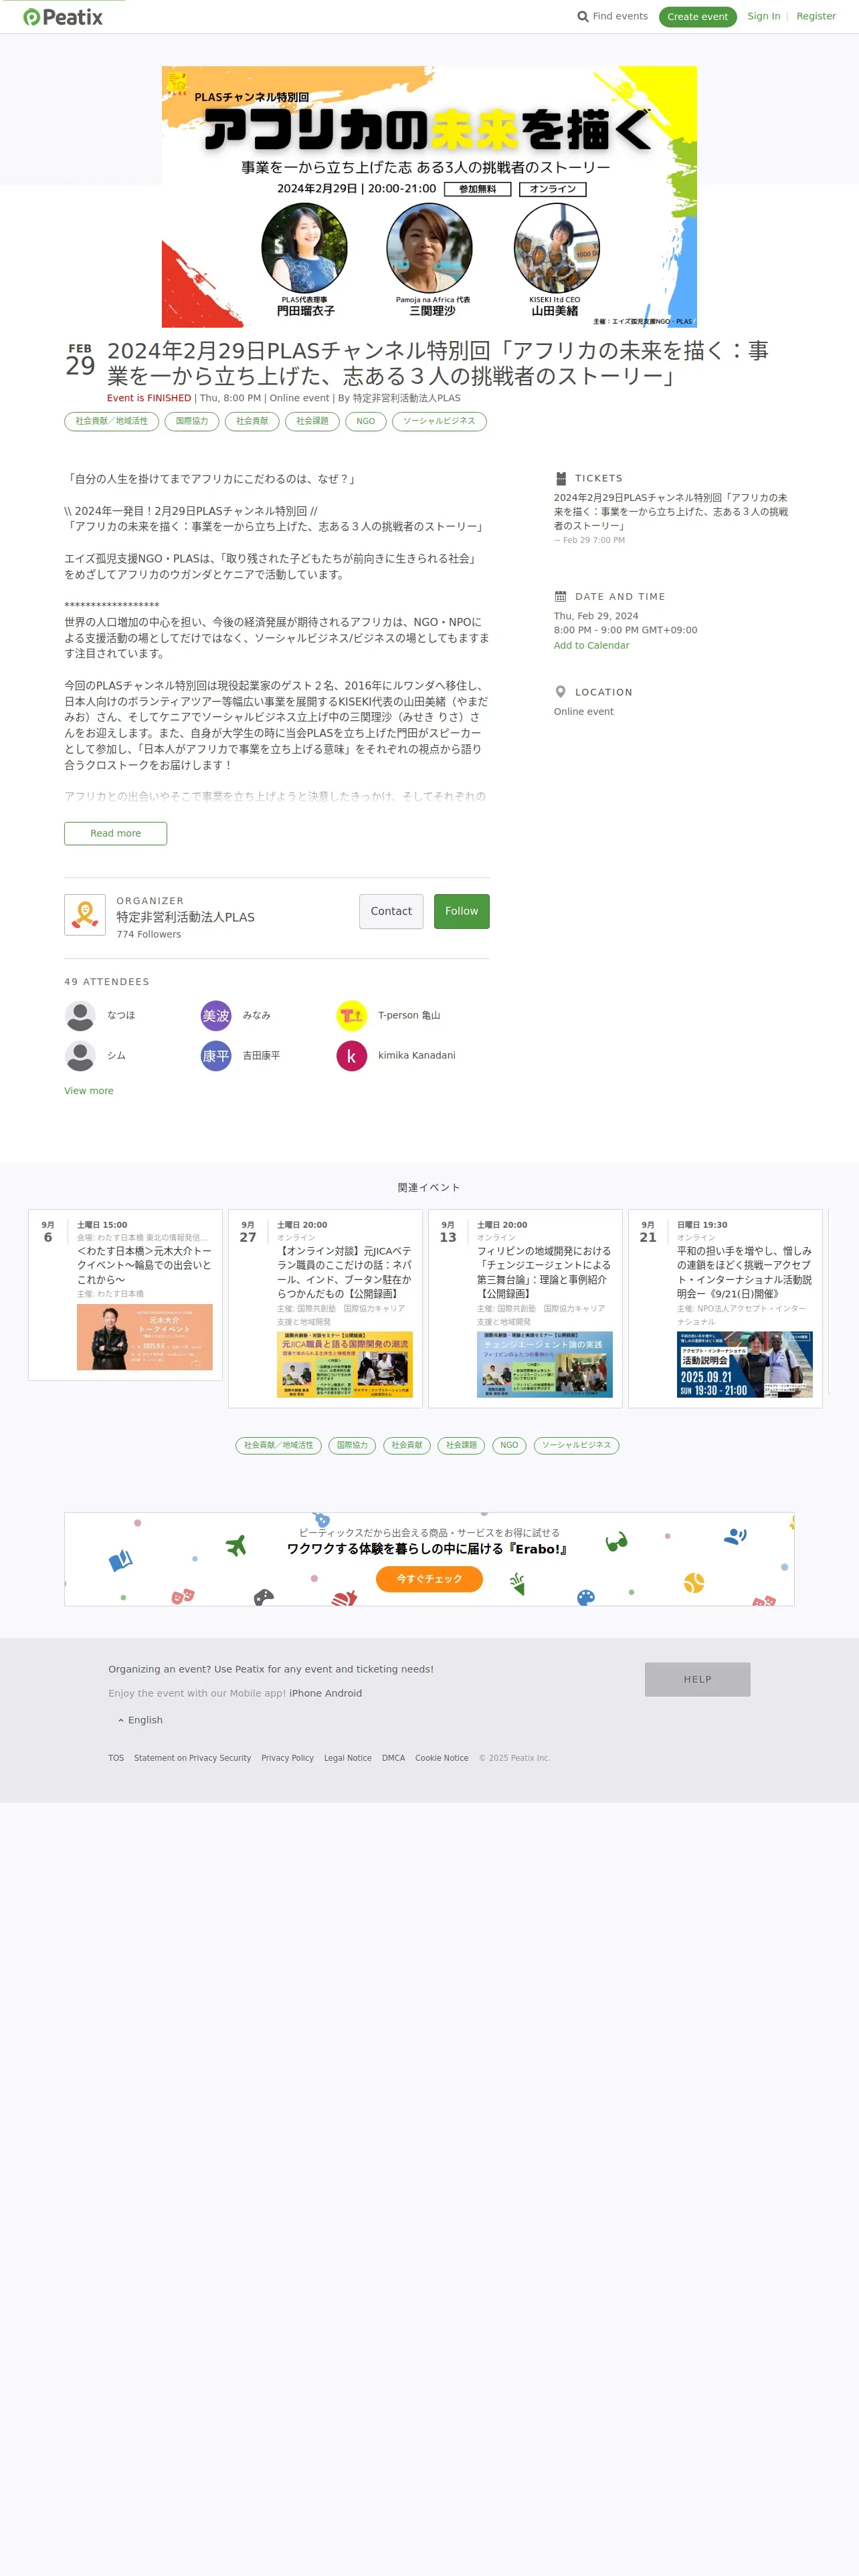The height and width of the screenshot is (2576, 859).
Task: View more attendees
Action: coord(88,1091)
